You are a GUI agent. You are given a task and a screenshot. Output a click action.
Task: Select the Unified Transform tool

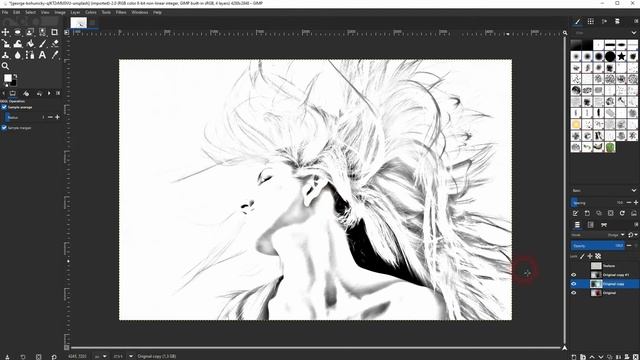(6, 43)
